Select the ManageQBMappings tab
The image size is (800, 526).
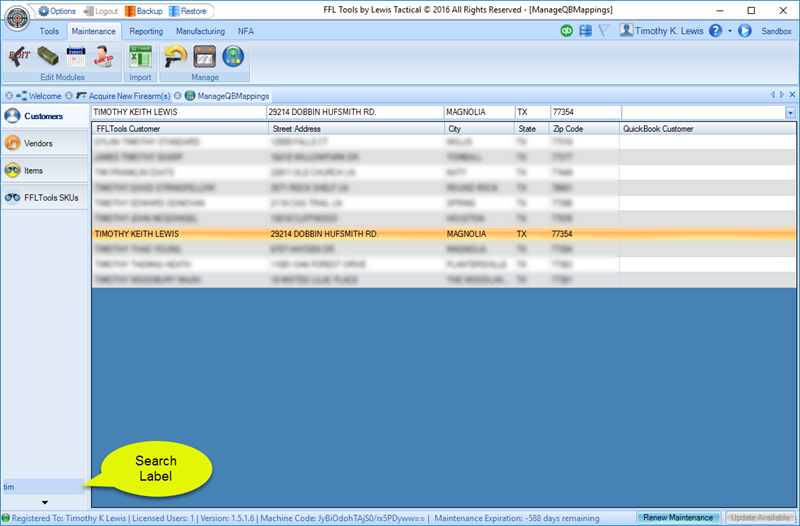[x=227, y=95]
